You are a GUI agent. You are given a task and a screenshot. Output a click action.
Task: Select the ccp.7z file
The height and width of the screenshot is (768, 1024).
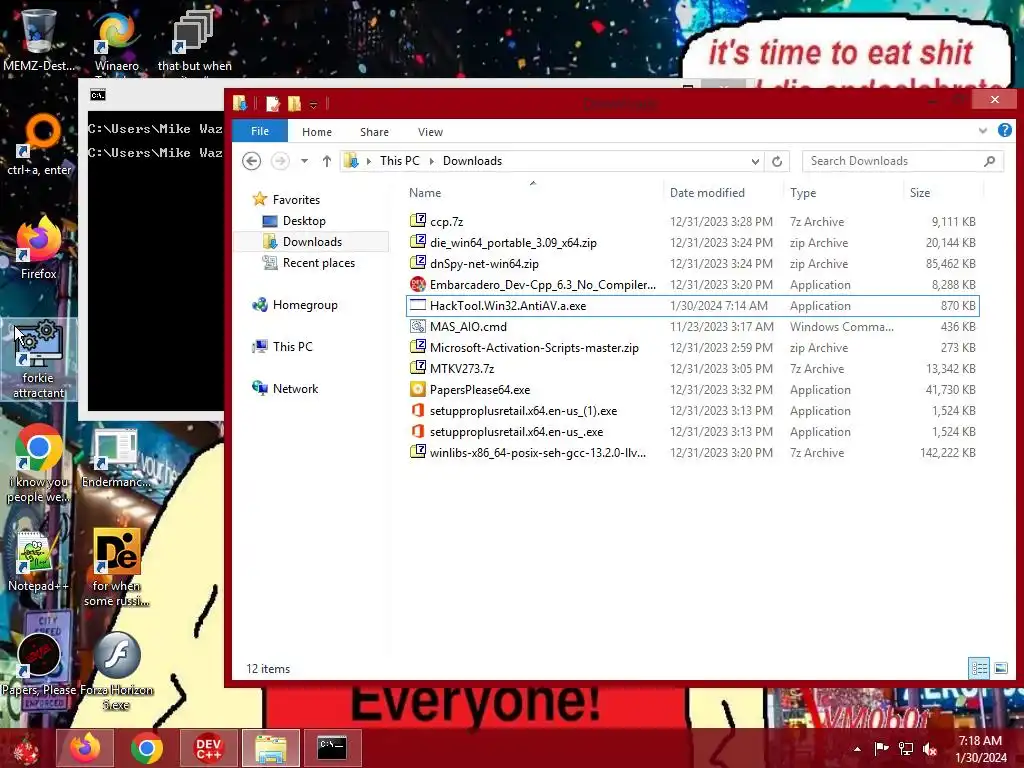click(x=692, y=222)
